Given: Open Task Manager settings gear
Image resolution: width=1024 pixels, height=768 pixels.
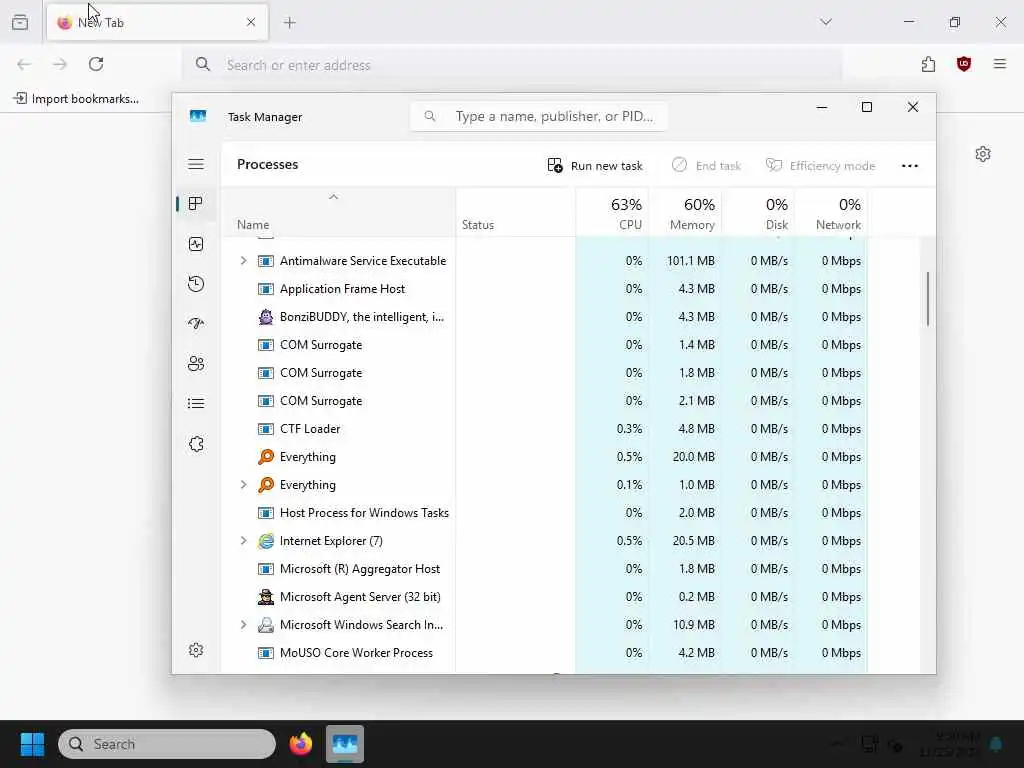Looking at the screenshot, I should point(196,650).
